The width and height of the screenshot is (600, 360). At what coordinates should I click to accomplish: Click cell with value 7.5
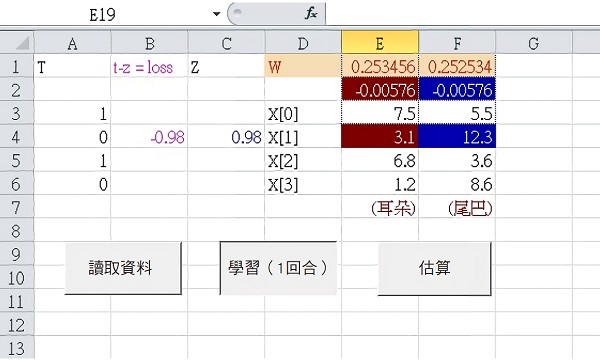pyautogui.click(x=380, y=113)
